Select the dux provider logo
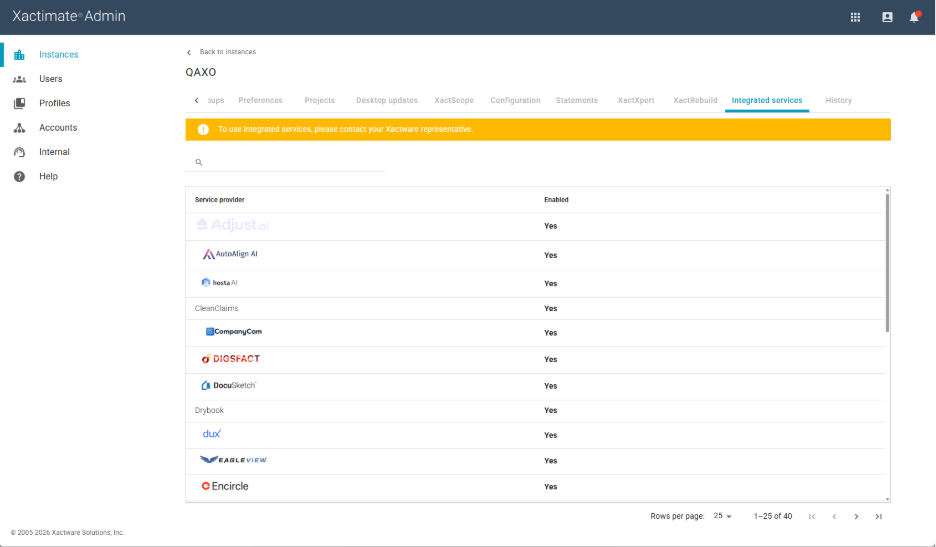 click(212, 434)
